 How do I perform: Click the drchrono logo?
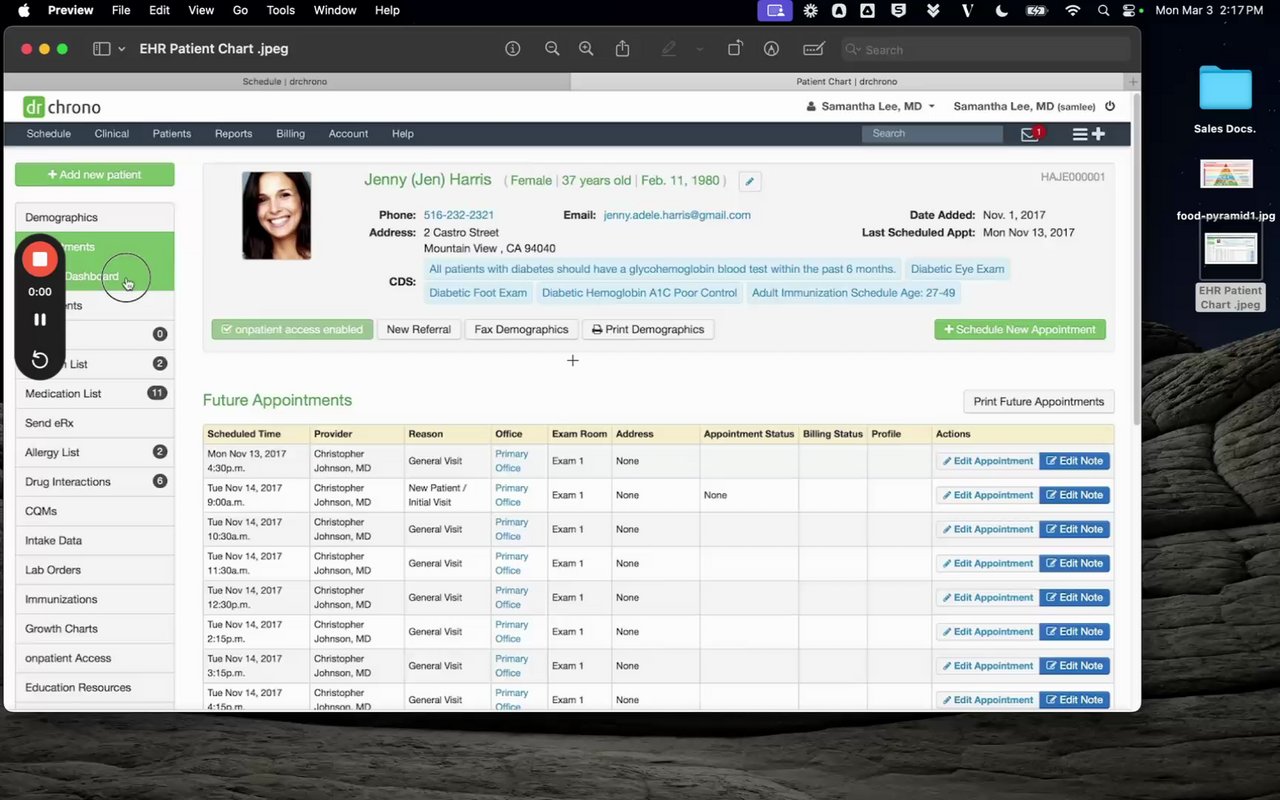(62, 107)
